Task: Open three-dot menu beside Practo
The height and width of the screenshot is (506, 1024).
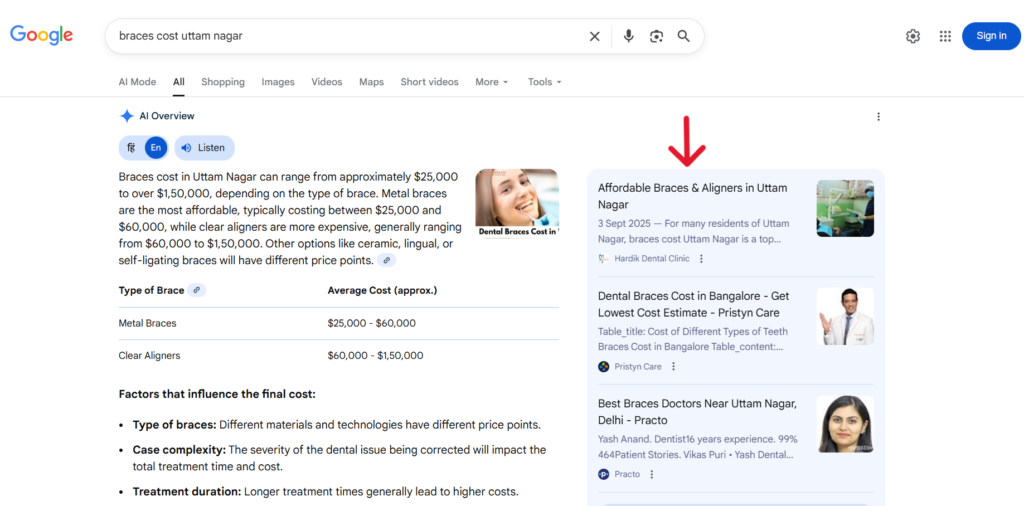Action: point(652,474)
